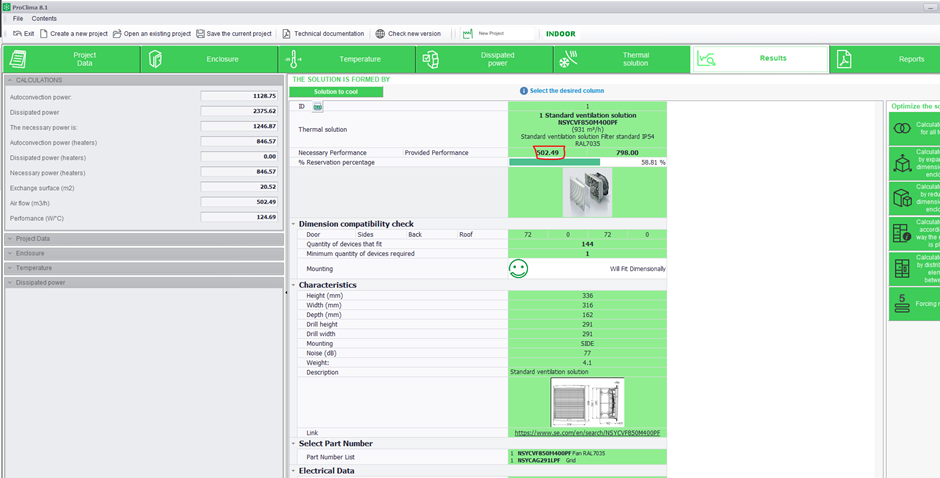The height and width of the screenshot is (478, 940).
Task: Click the Air flow value field
Action: (x=240, y=202)
